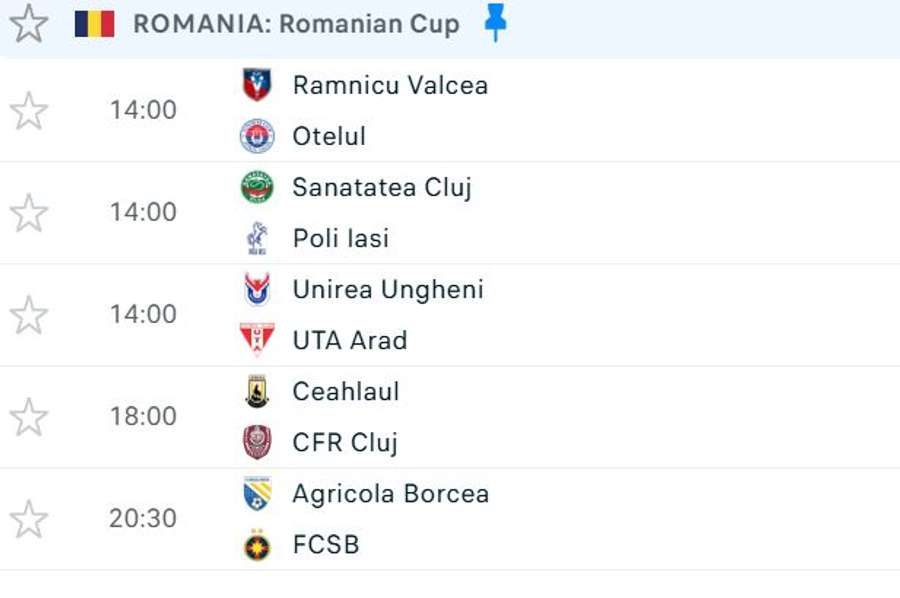Add Unirea Ungheni vs UTA Arad to favorites
This screenshot has width=900, height=598.
coord(28,315)
